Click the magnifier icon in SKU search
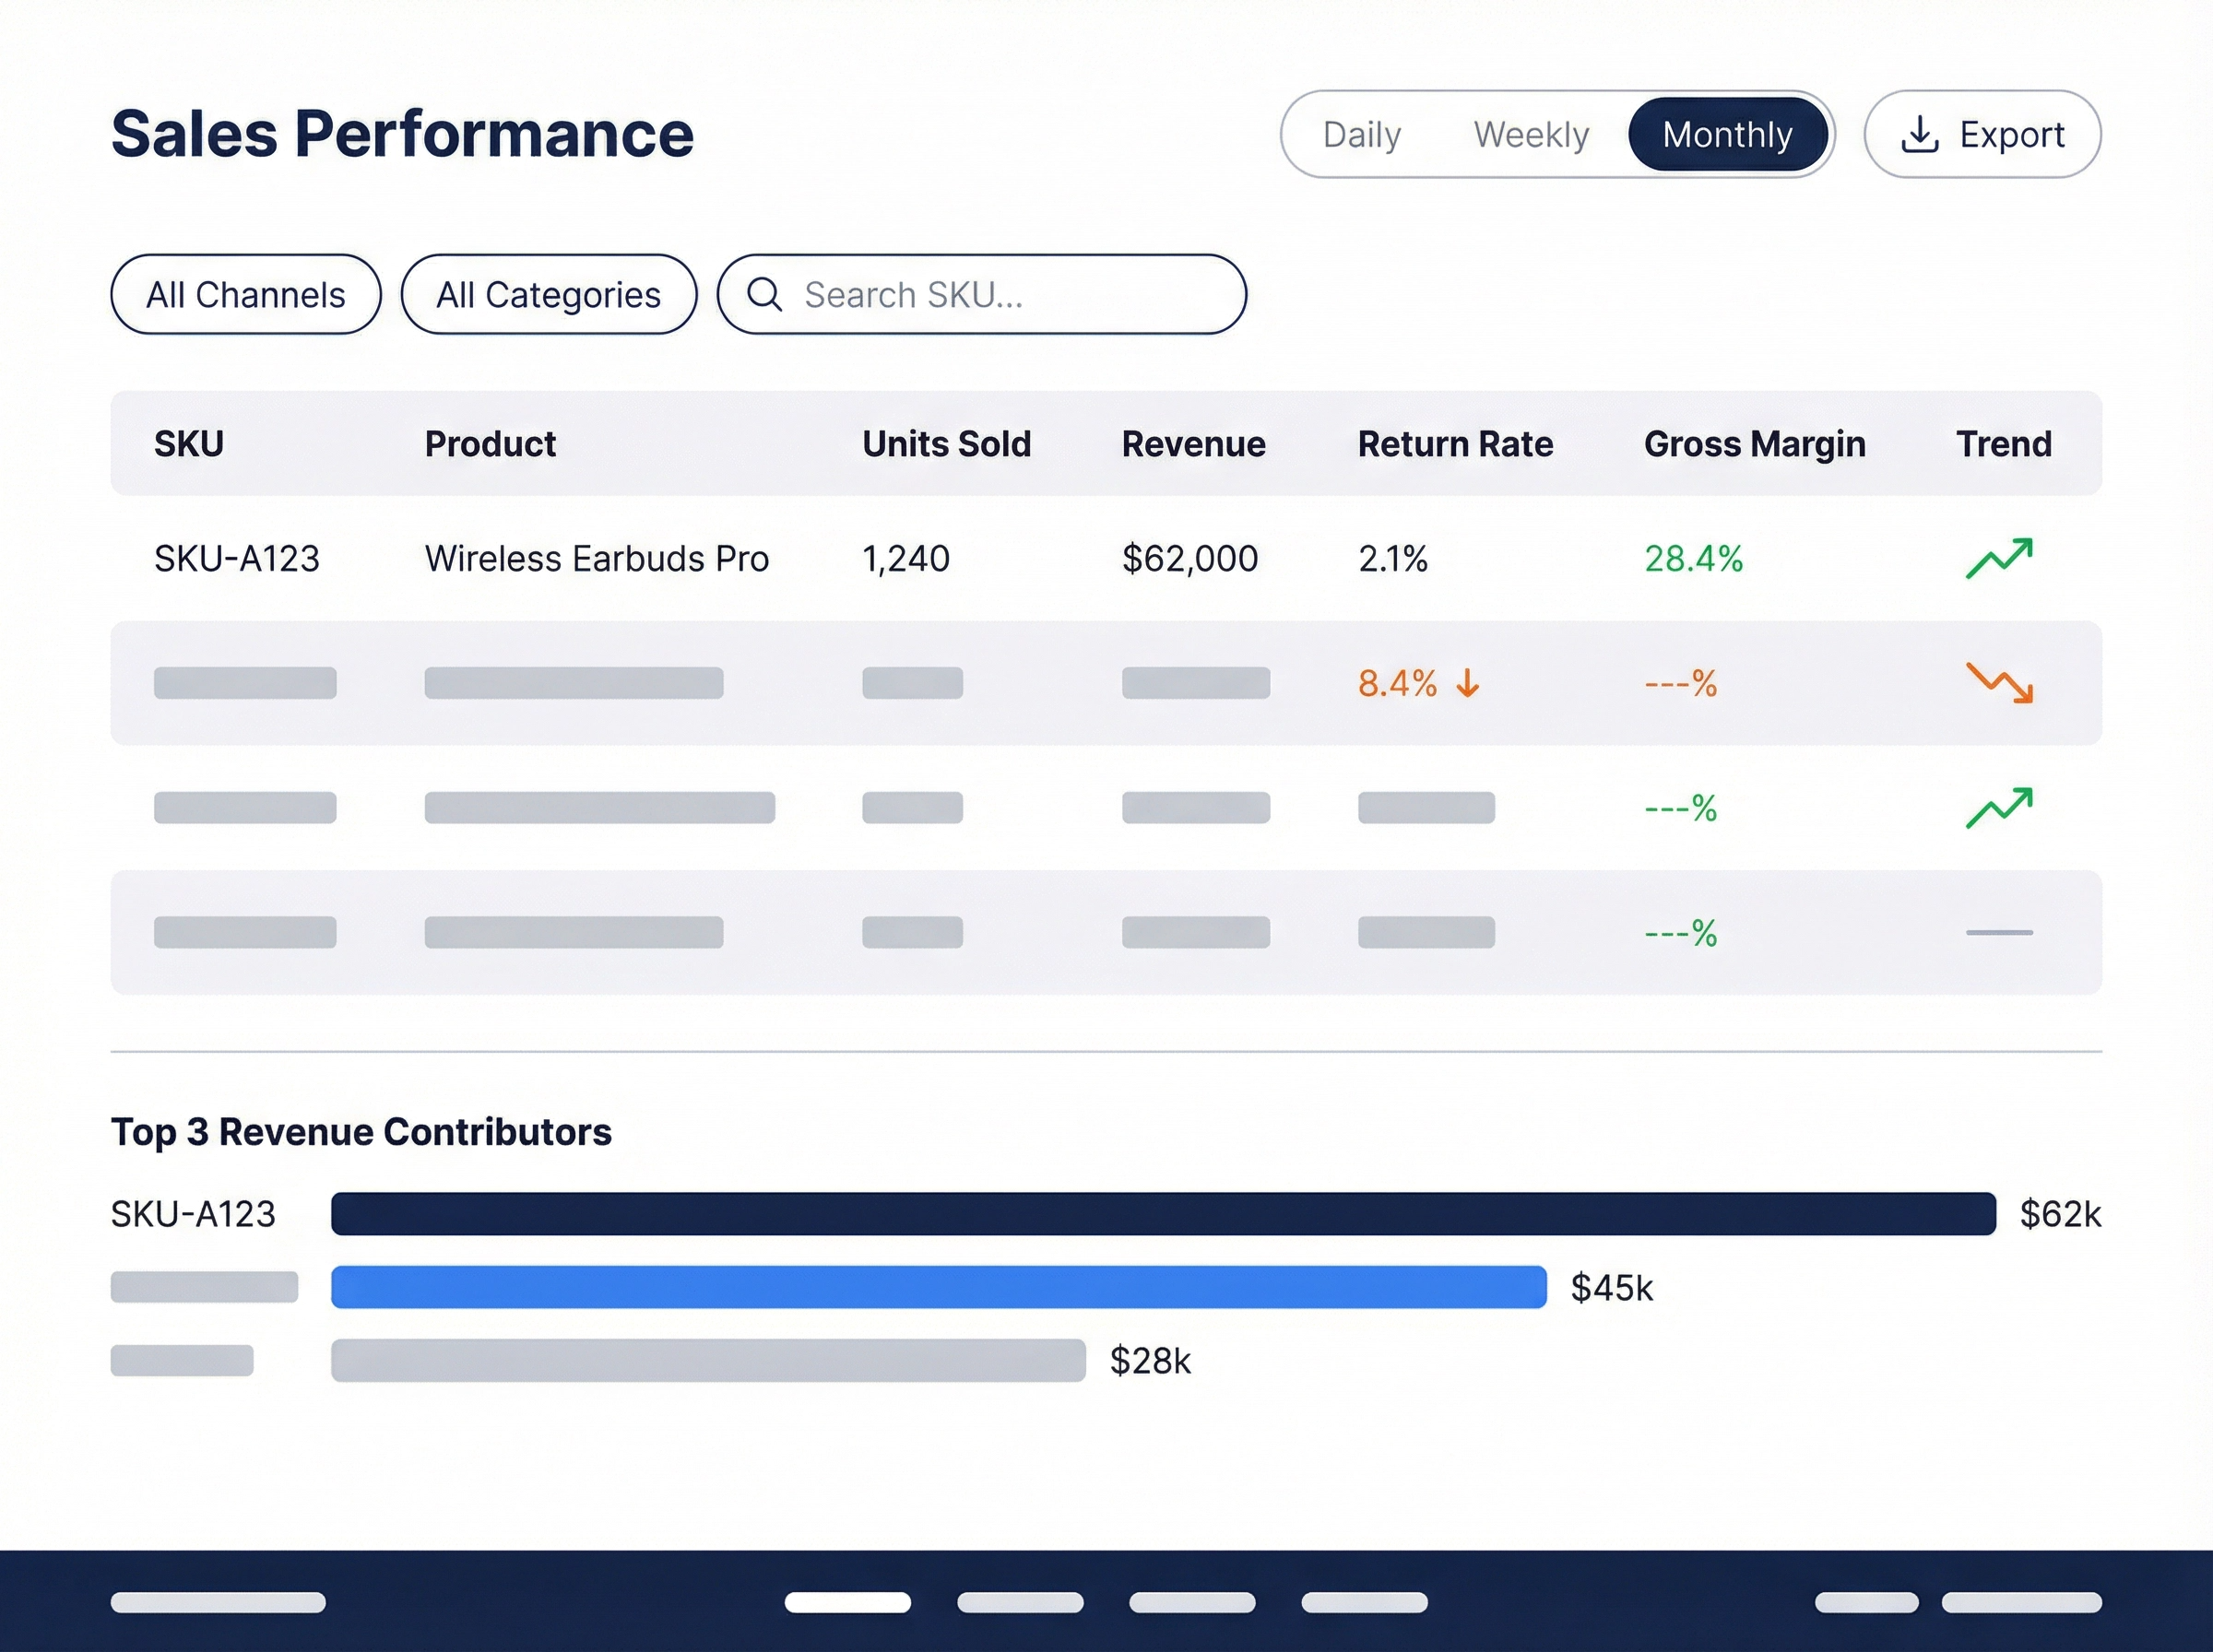This screenshot has height=1652, width=2213. [x=765, y=294]
